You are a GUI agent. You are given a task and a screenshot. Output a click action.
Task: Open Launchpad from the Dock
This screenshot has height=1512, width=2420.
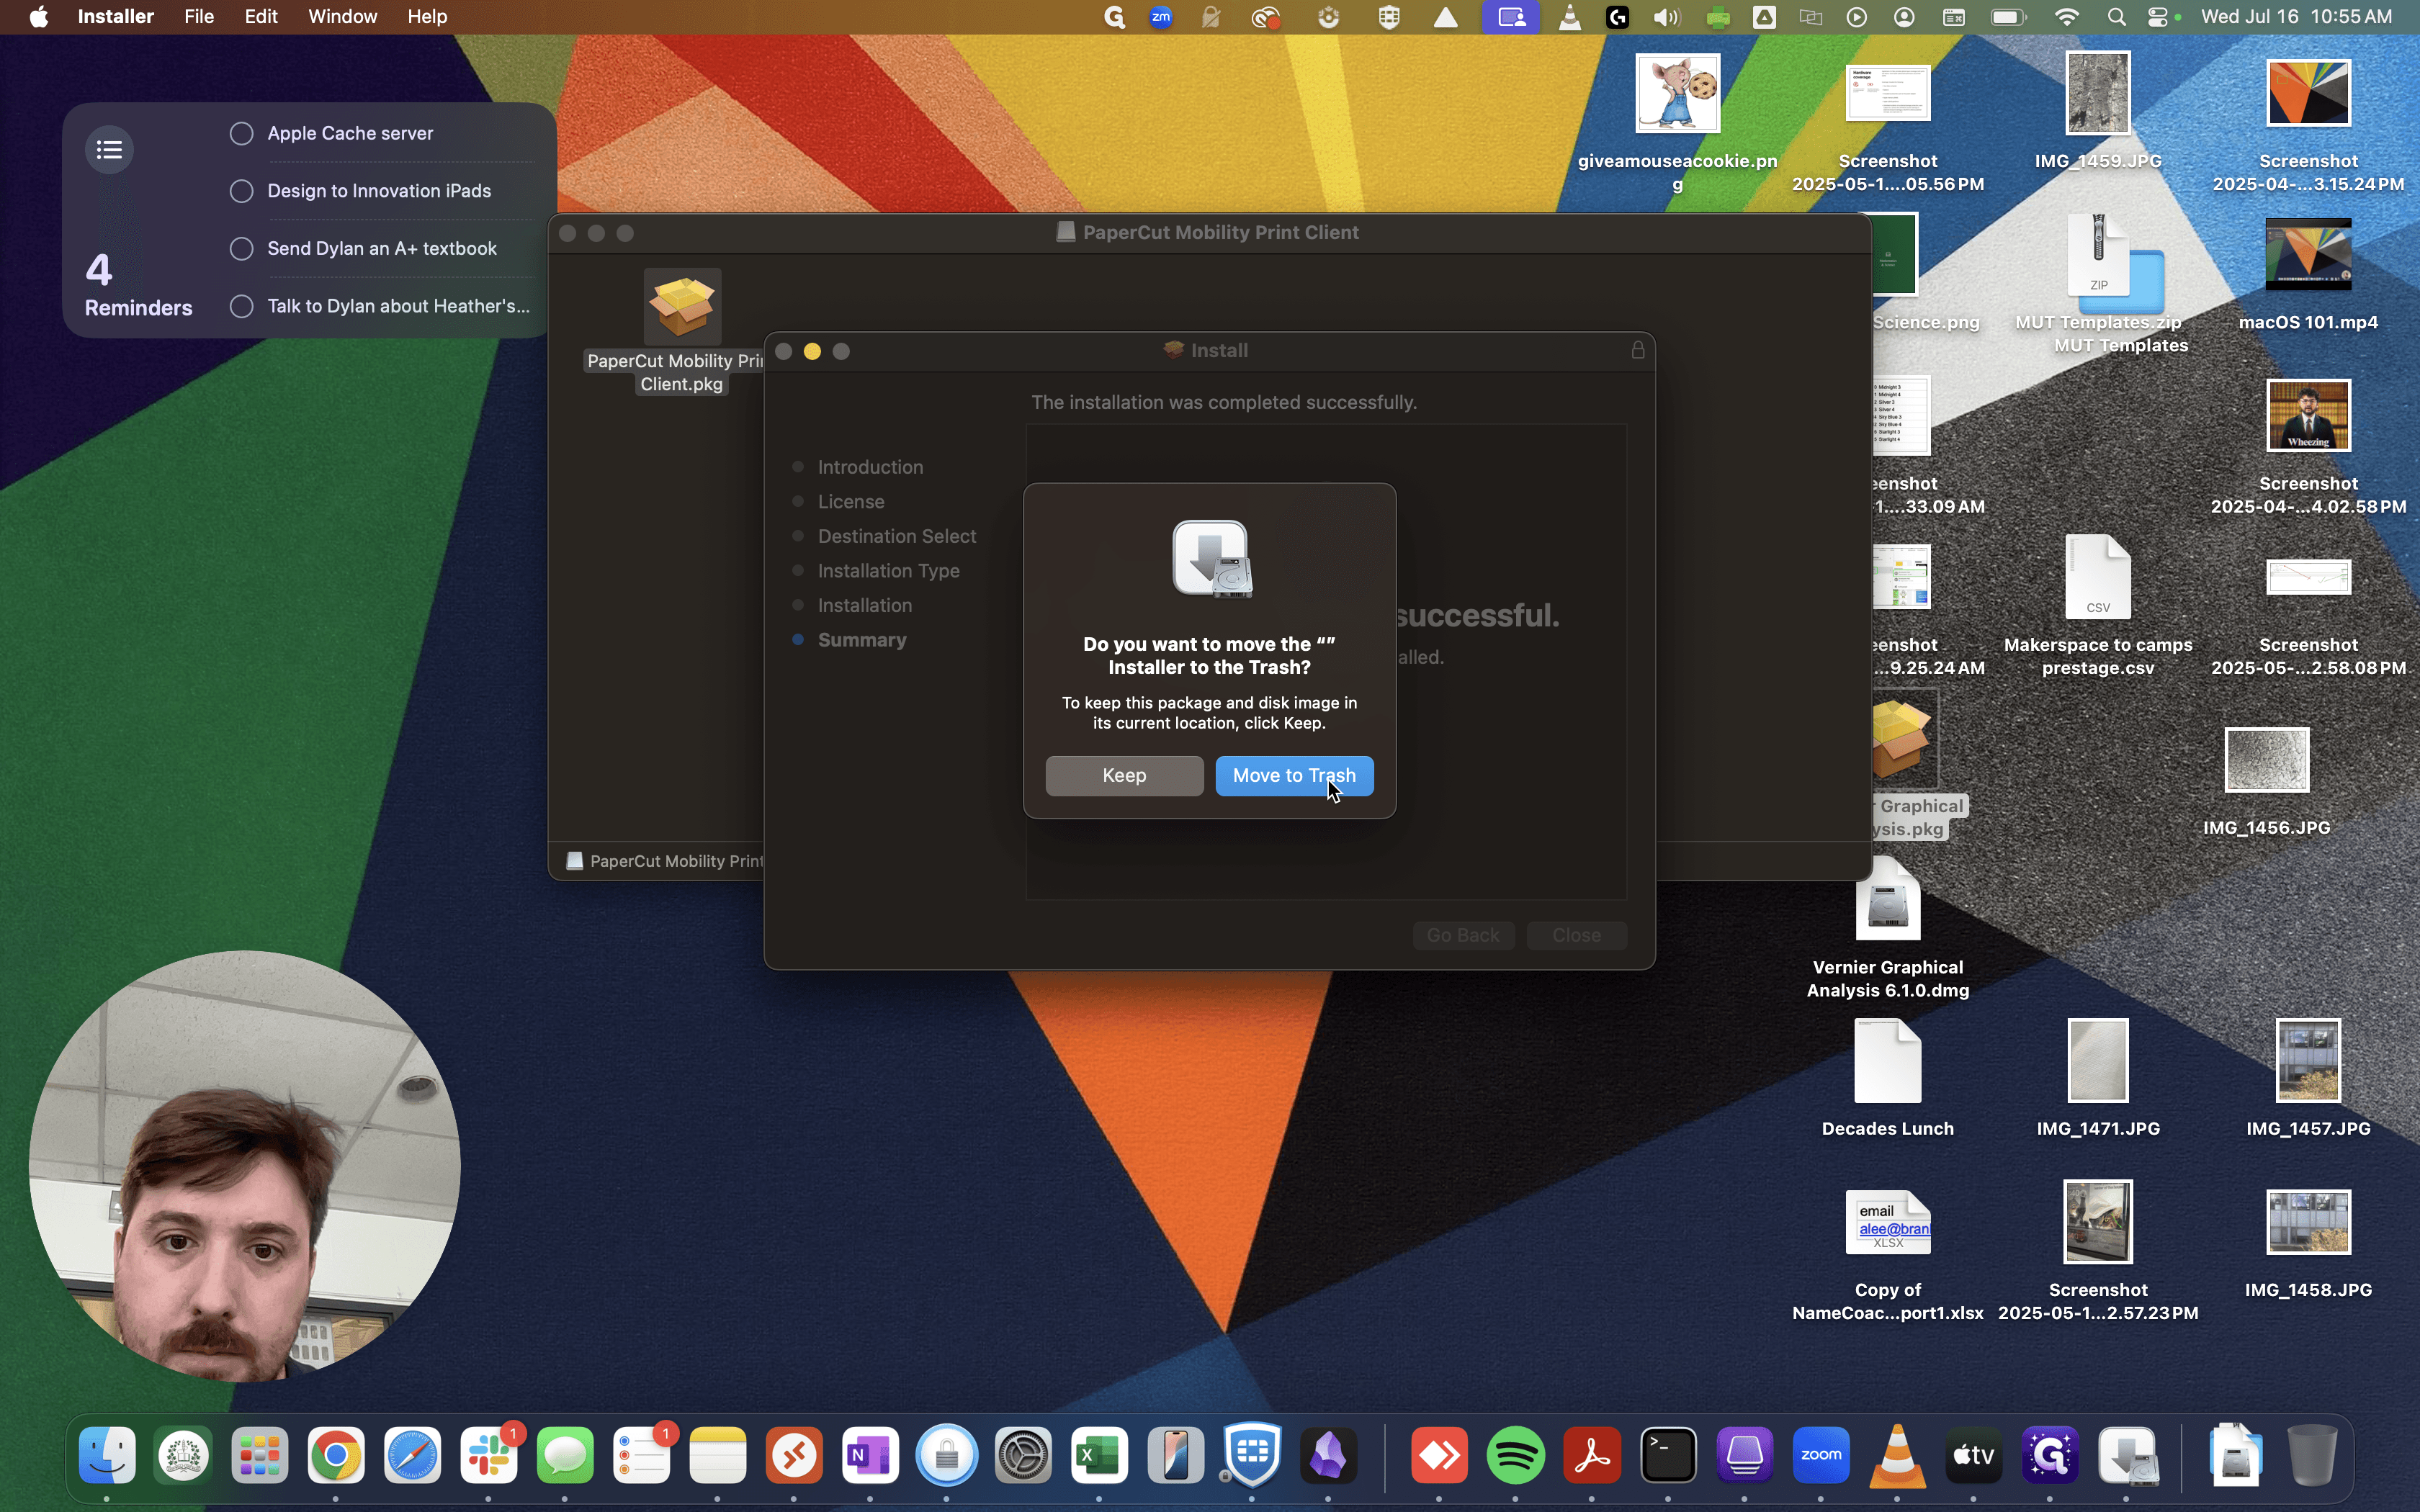pos(260,1455)
